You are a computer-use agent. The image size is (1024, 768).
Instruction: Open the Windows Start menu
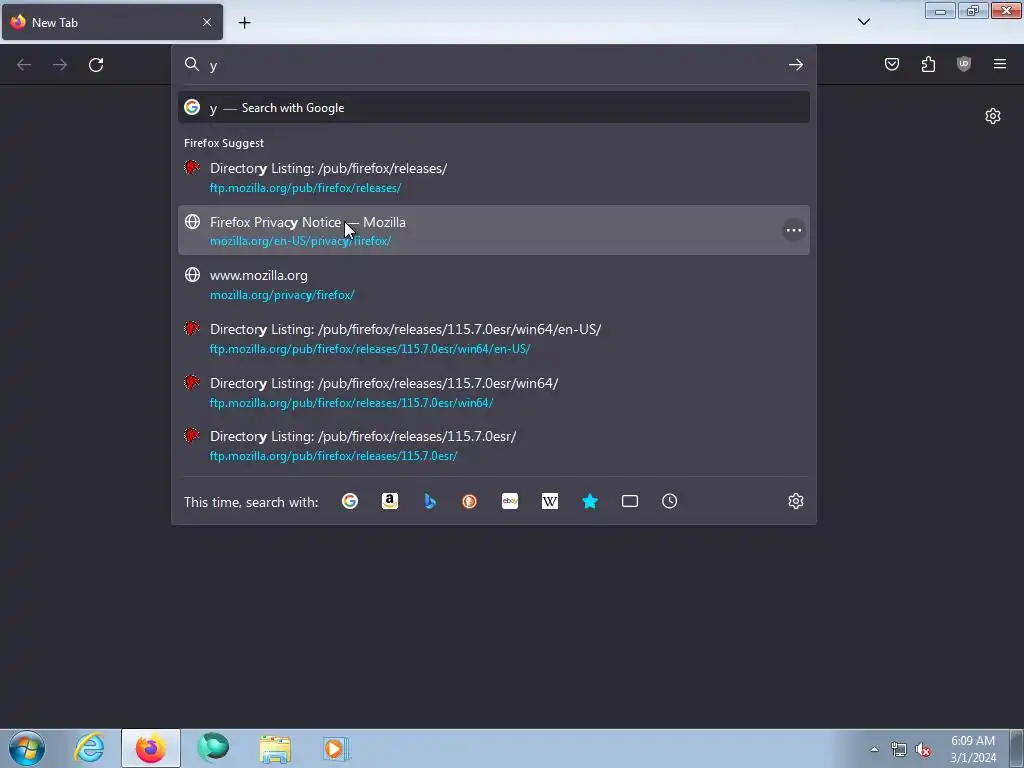[x=27, y=748]
